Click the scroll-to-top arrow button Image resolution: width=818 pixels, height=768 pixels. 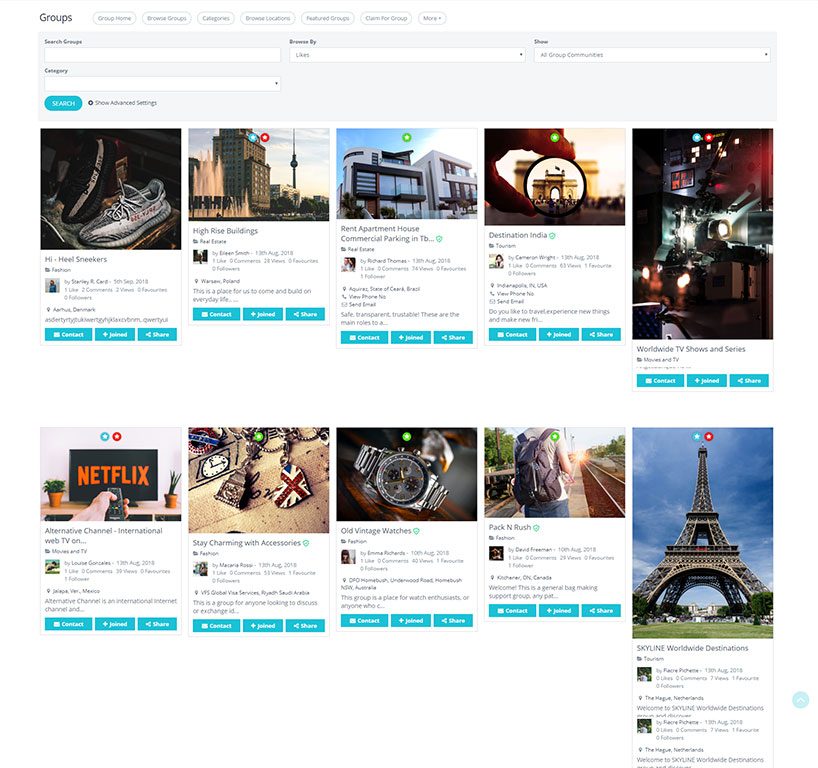(x=800, y=700)
